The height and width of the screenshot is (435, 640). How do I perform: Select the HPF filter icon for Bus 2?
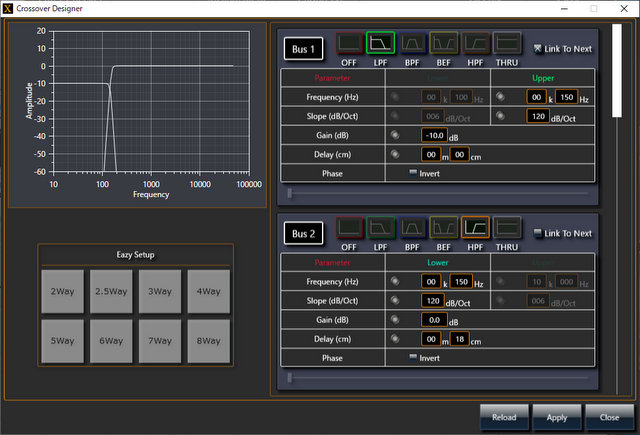[x=476, y=229]
